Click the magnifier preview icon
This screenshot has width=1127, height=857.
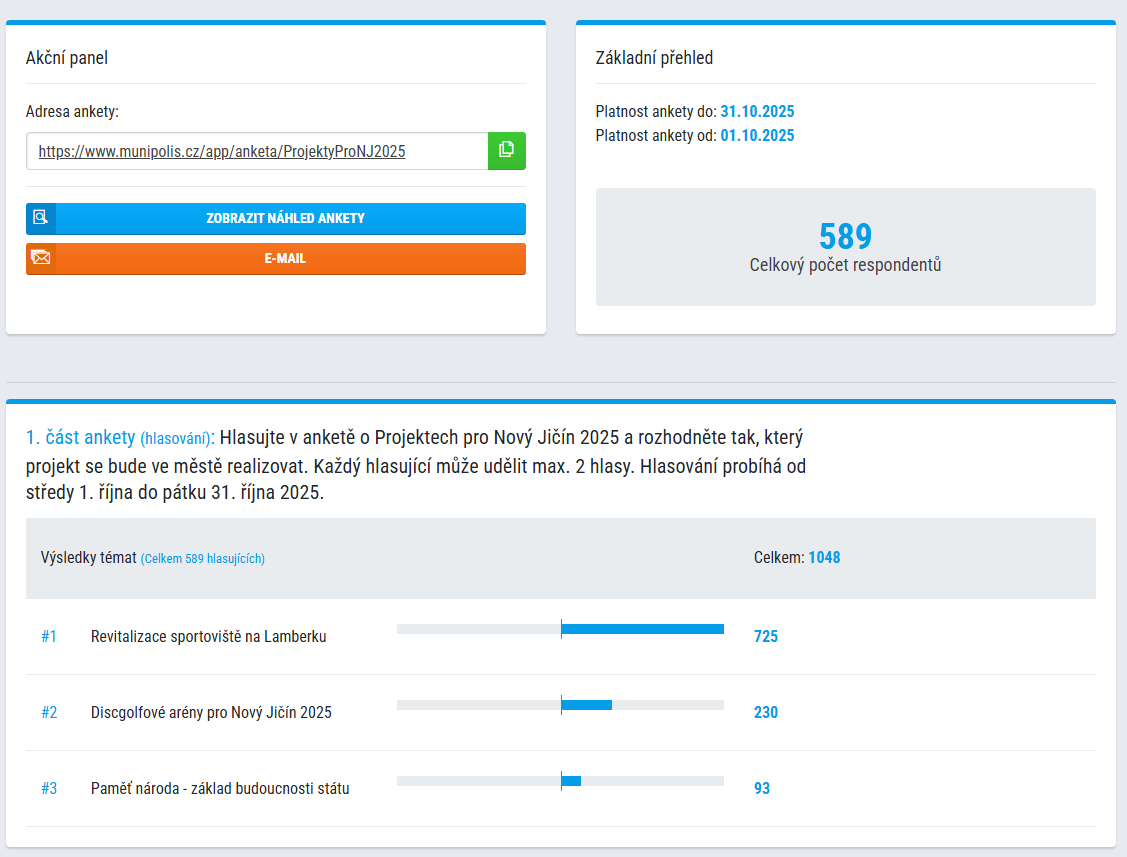tap(41, 218)
